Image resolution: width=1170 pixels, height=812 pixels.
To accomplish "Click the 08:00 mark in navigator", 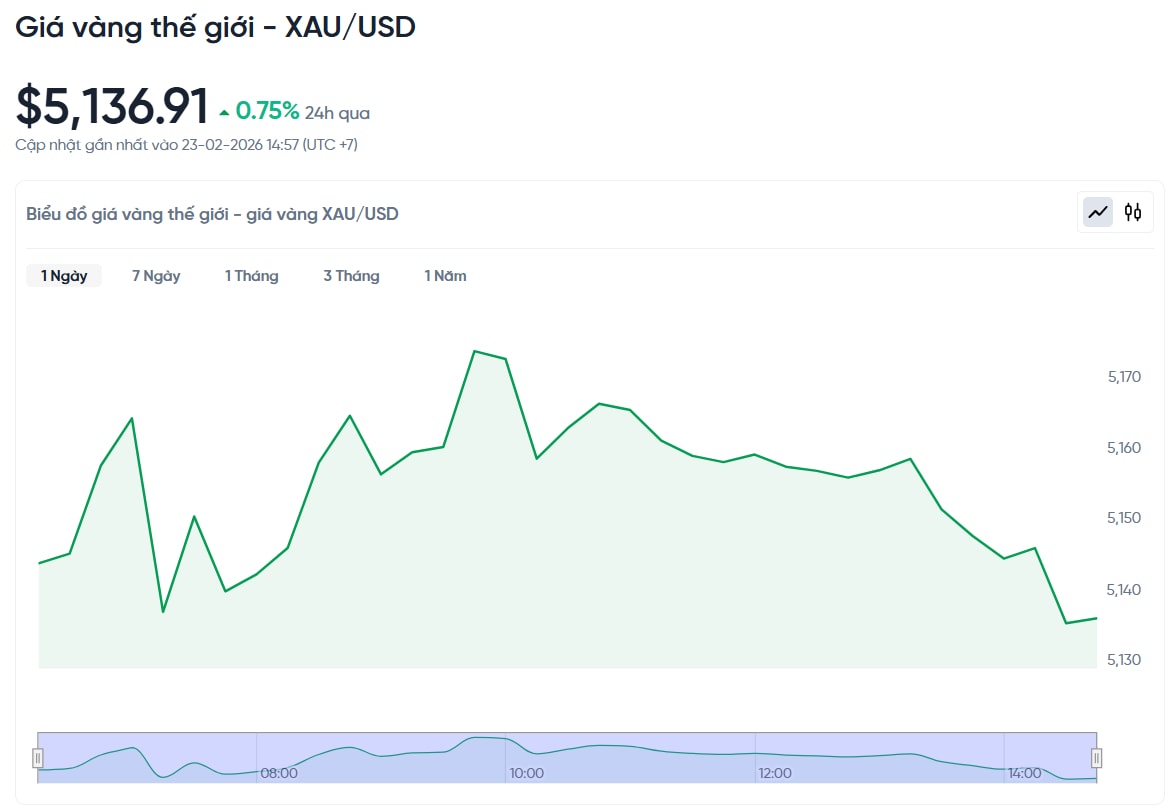I will 279,773.
